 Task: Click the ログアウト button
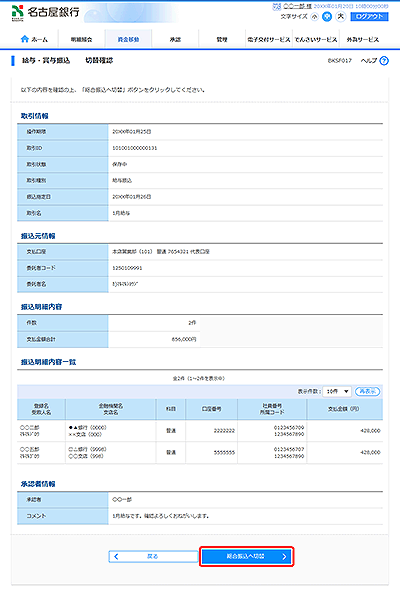pos(369,16)
